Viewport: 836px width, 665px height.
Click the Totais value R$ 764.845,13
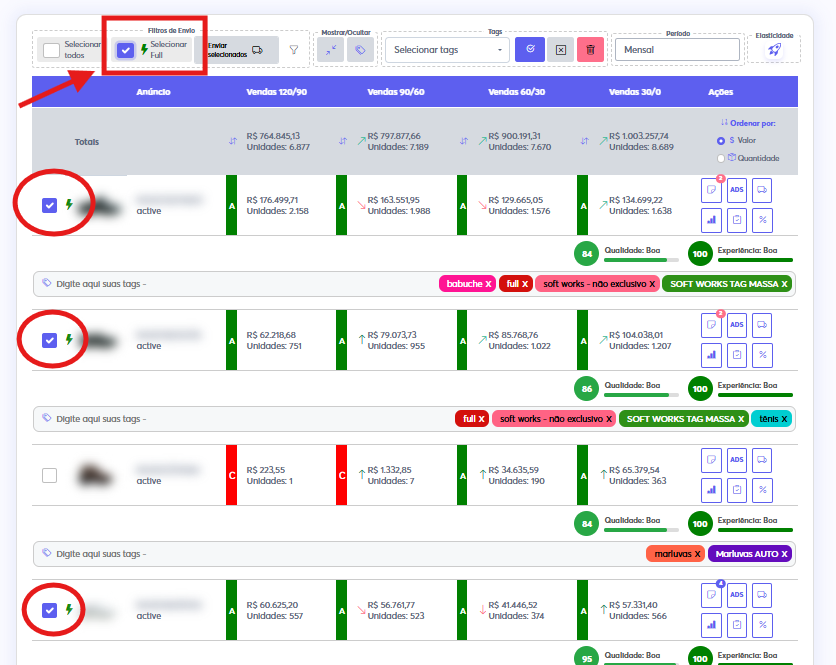point(273,136)
